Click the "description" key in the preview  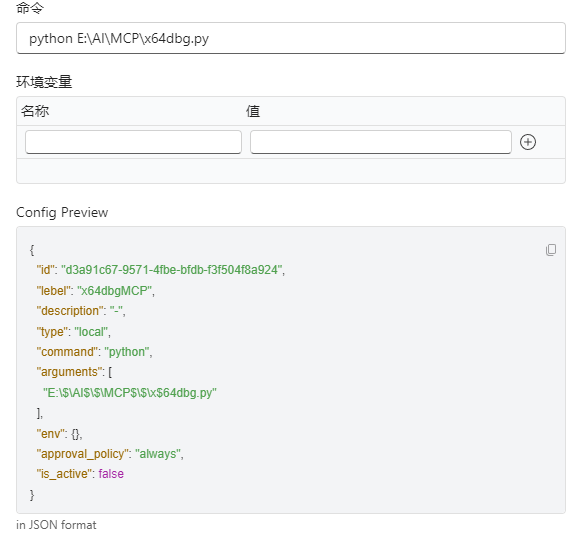click(70, 311)
